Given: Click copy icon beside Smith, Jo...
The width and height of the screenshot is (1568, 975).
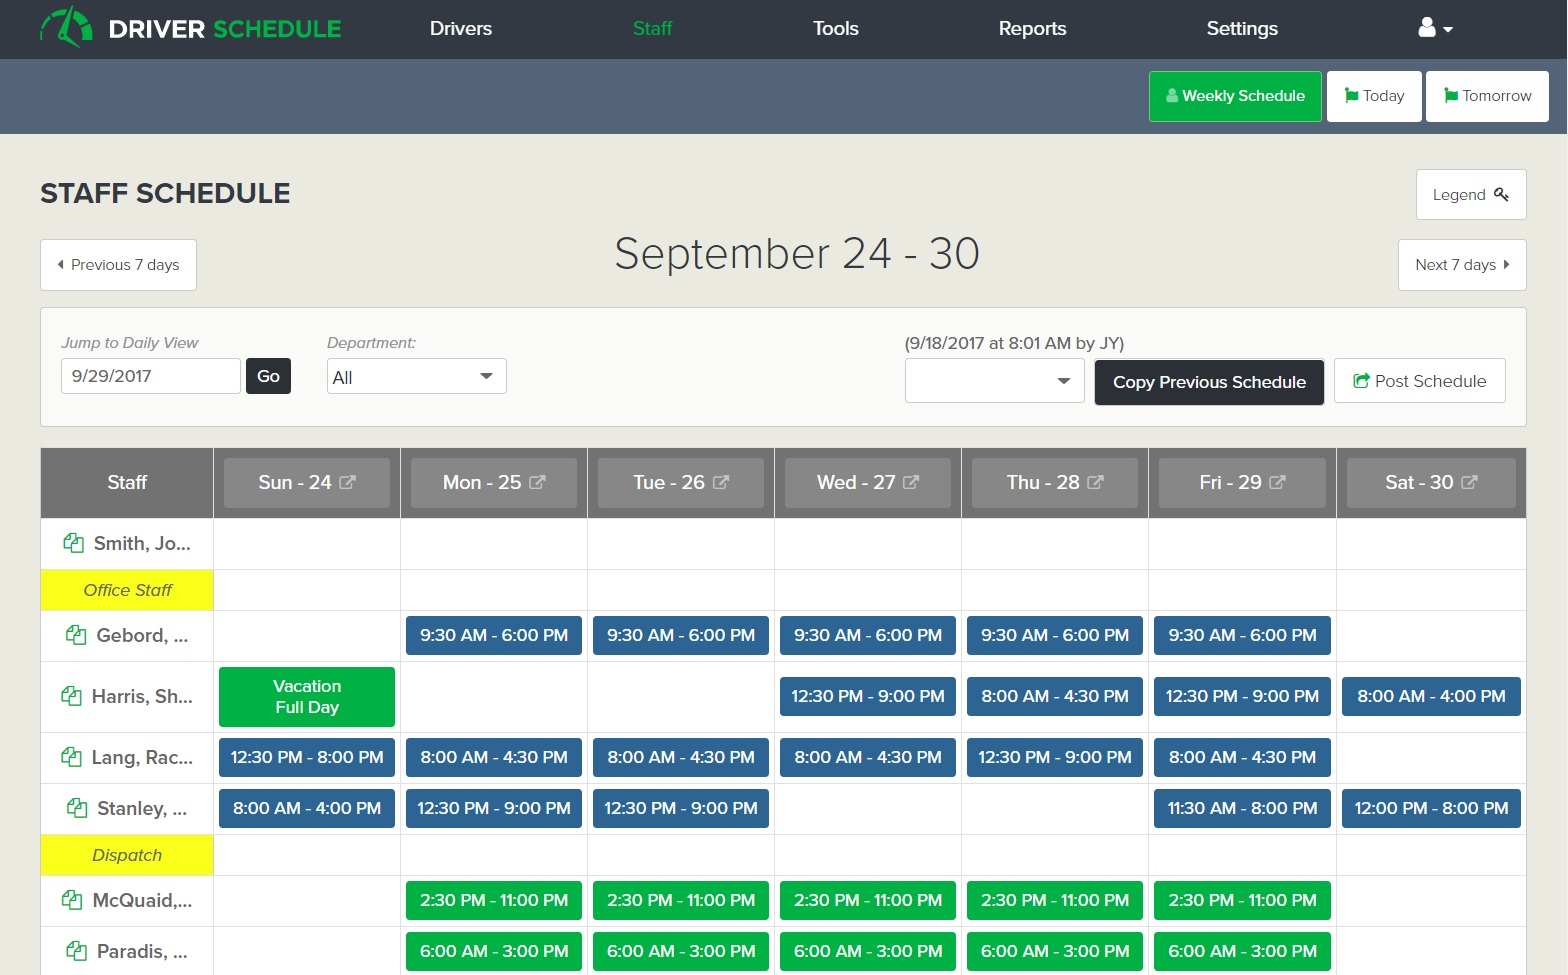Looking at the screenshot, I should click(x=73, y=543).
